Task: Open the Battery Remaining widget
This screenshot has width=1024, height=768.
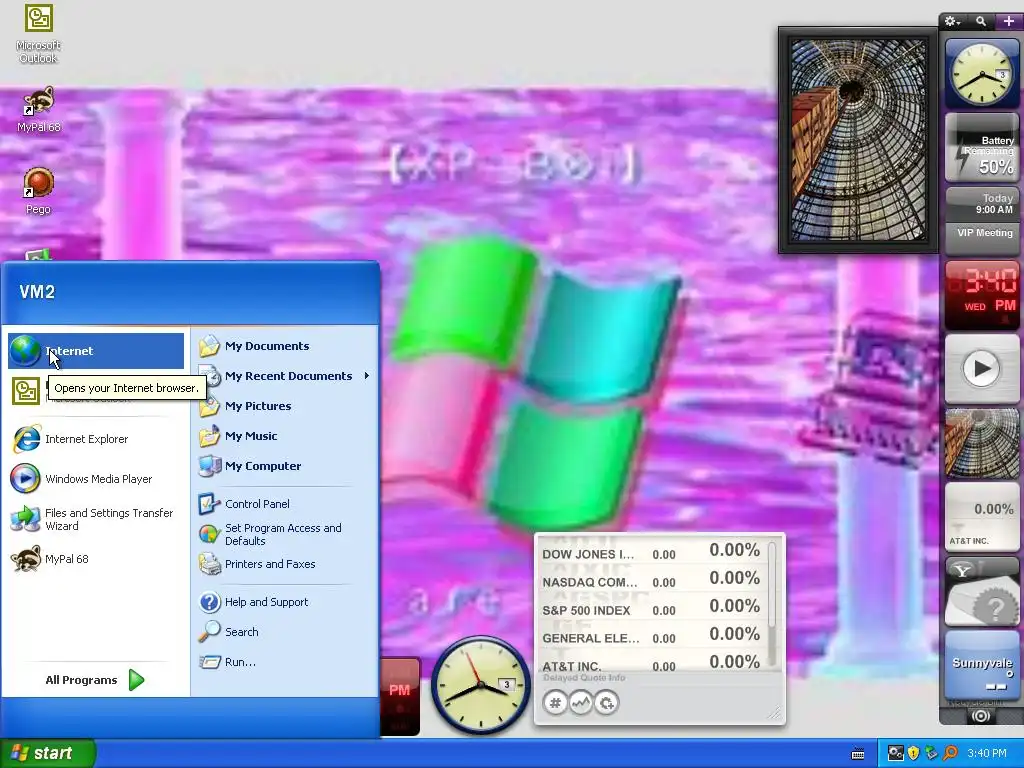Action: (x=982, y=148)
